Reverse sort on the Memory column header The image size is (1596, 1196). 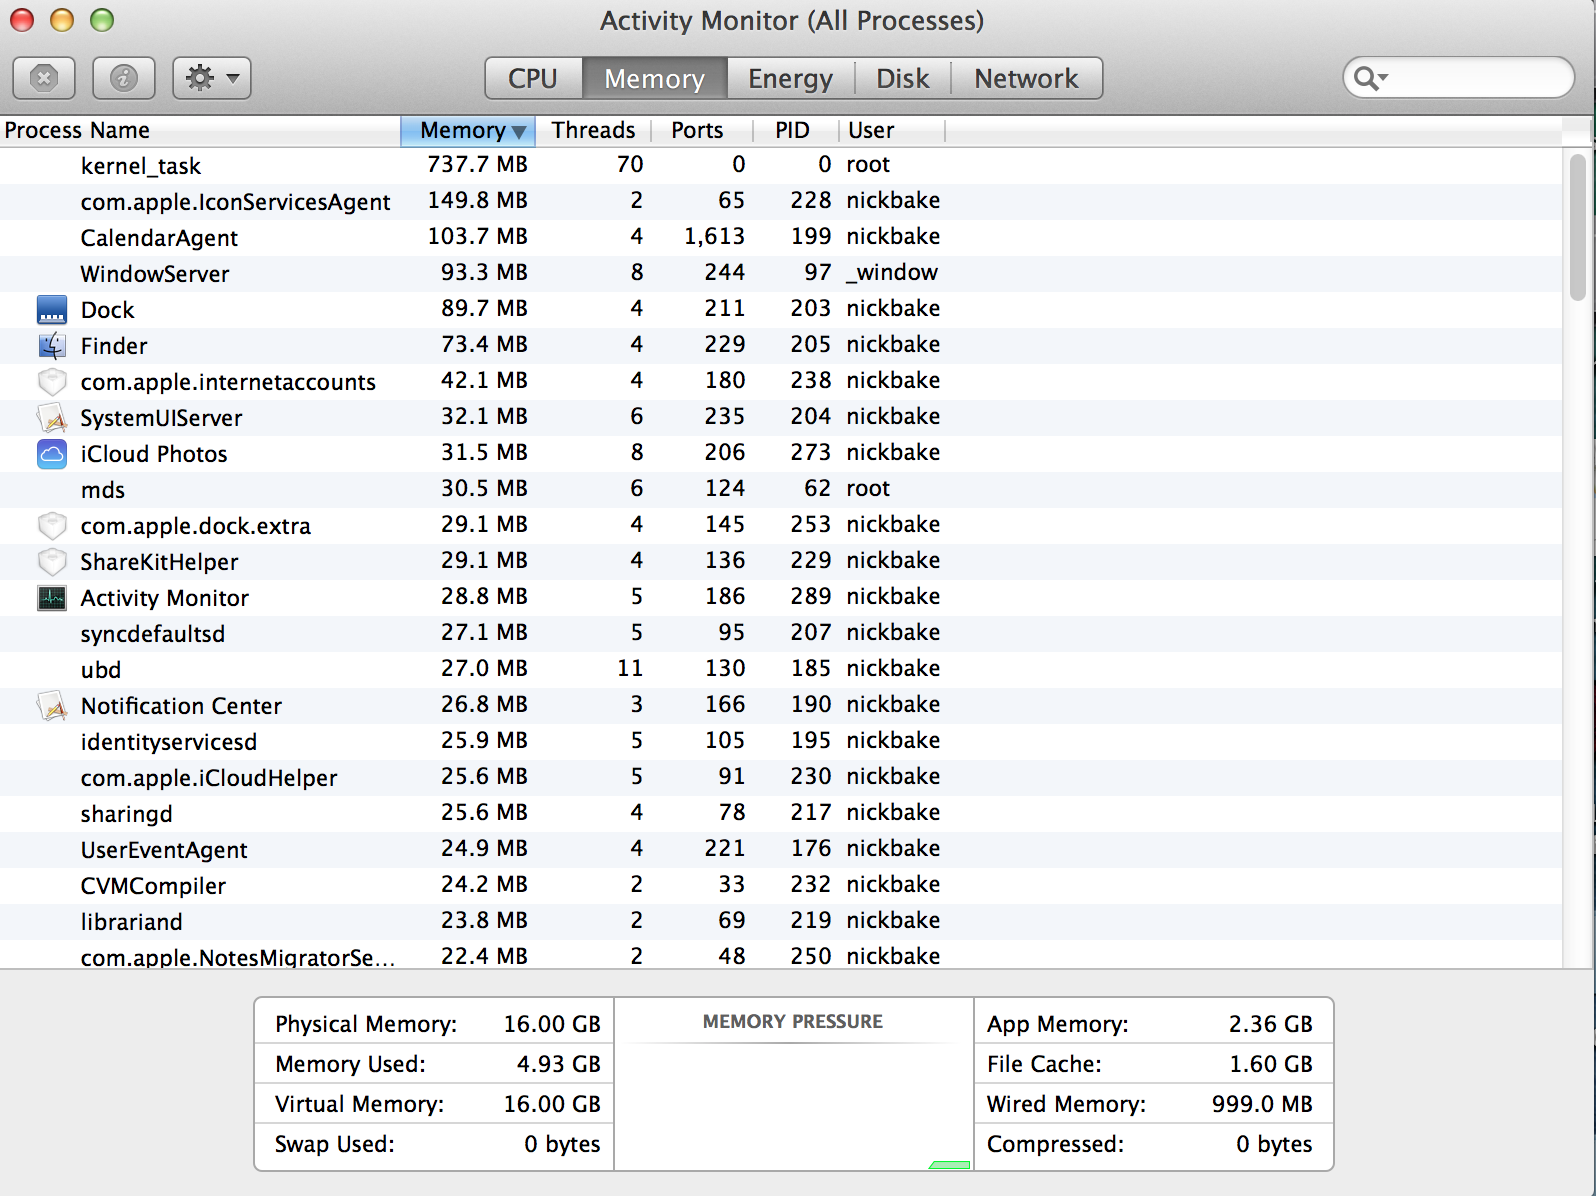tap(468, 131)
